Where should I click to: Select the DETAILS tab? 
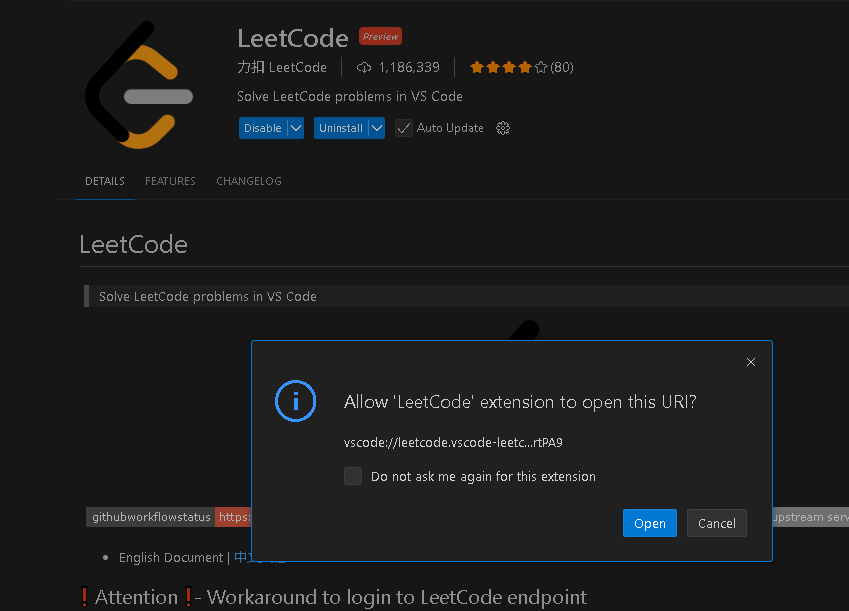[105, 181]
